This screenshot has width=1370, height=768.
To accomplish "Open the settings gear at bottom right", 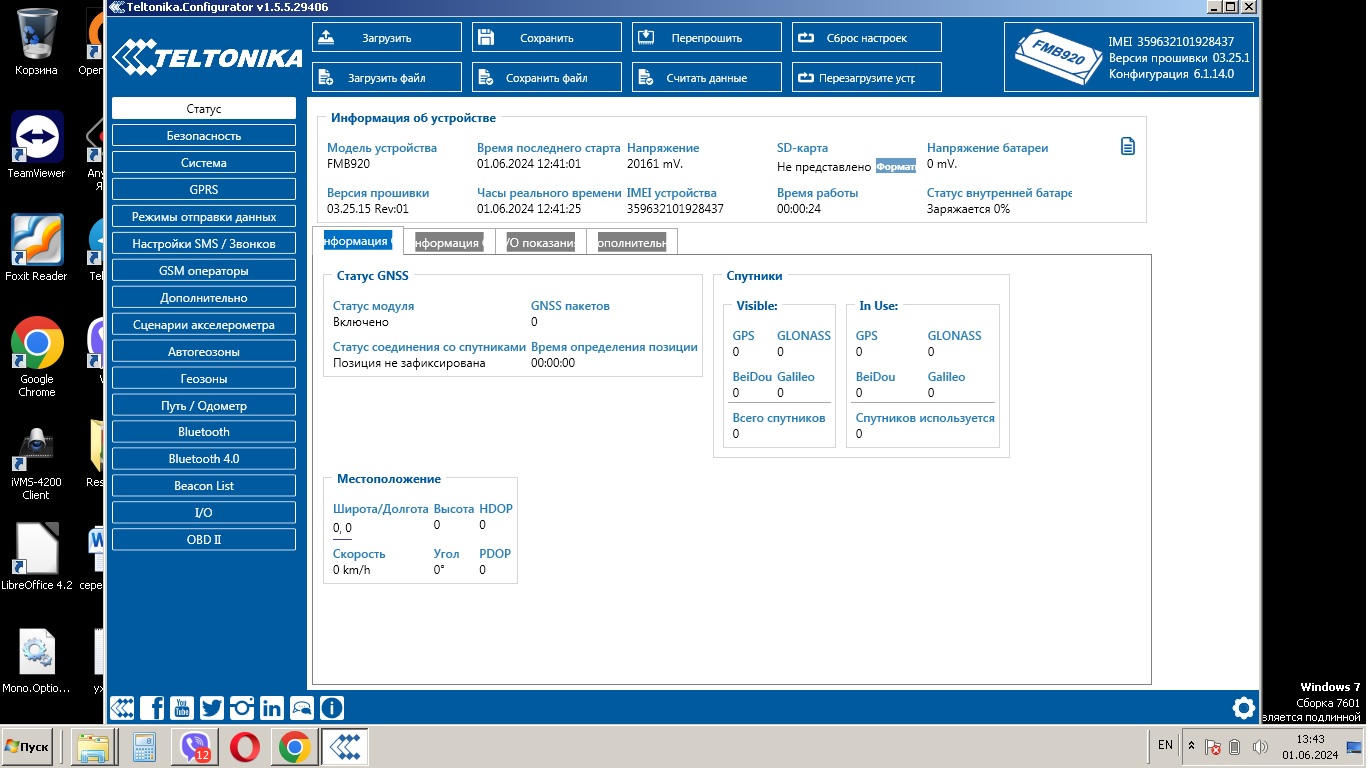I will coord(1243,709).
